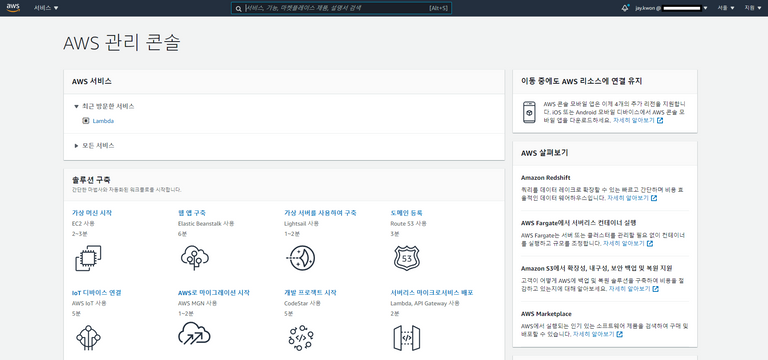Click the 'AWS MGN 사용' text
768x360 pixels.
(198, 303)
